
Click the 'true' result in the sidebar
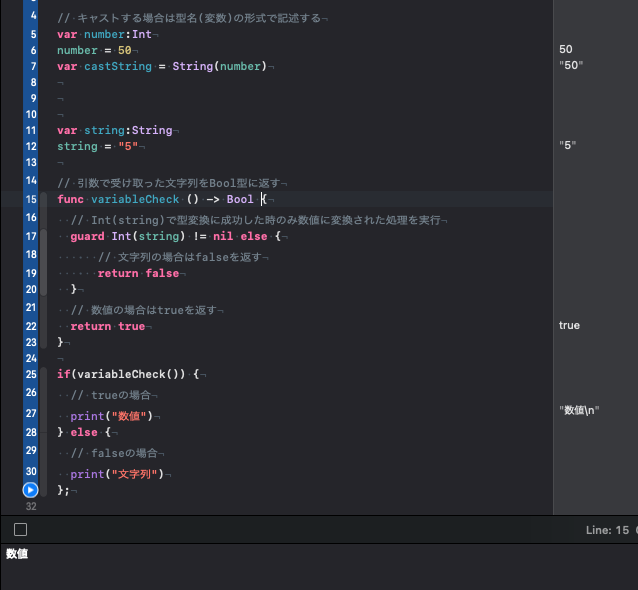click(x=569, y=326)
